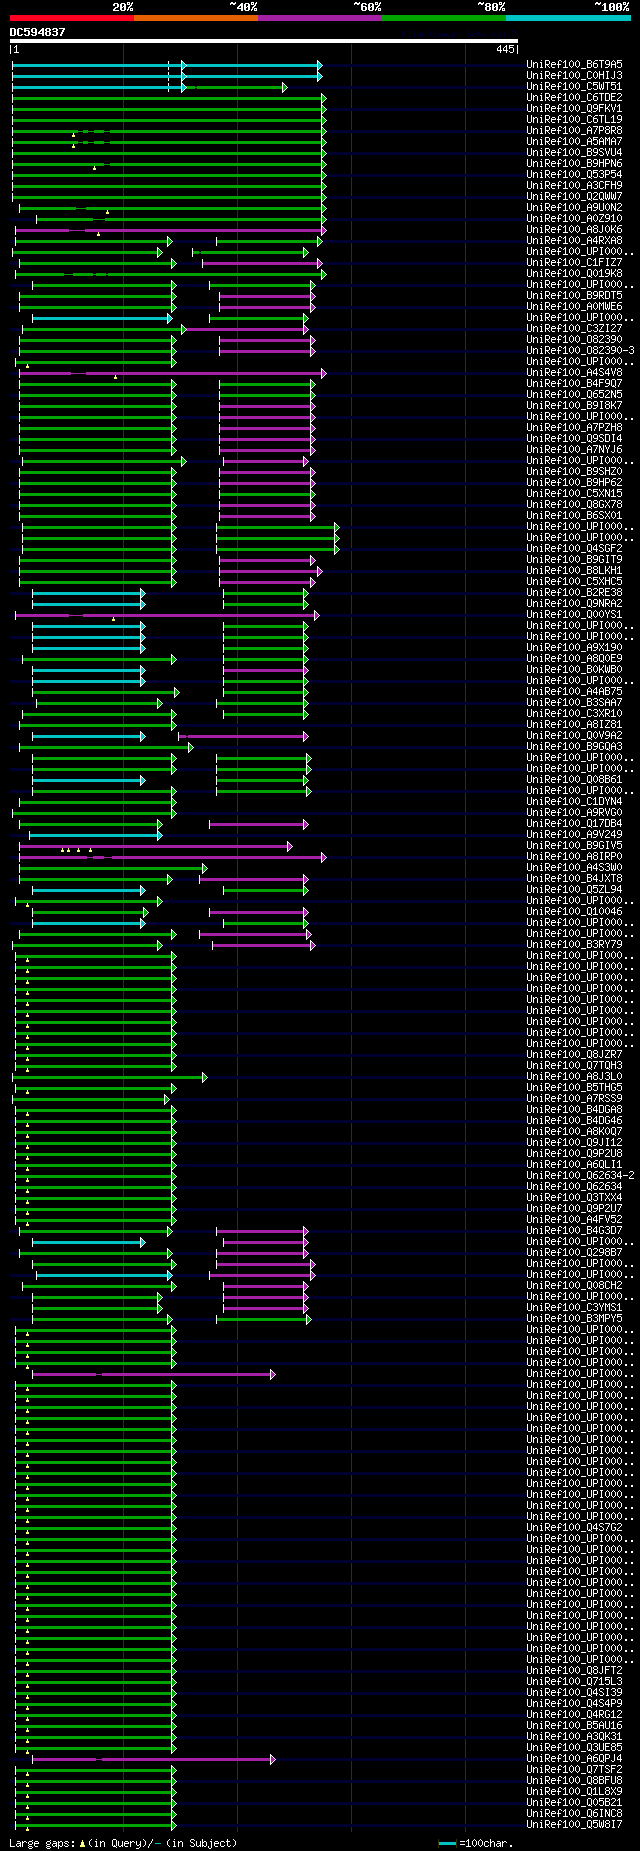Click the label UniRef100_A4S4V8
Screen dimensions: 640x1851
click(x=574, y=372)
